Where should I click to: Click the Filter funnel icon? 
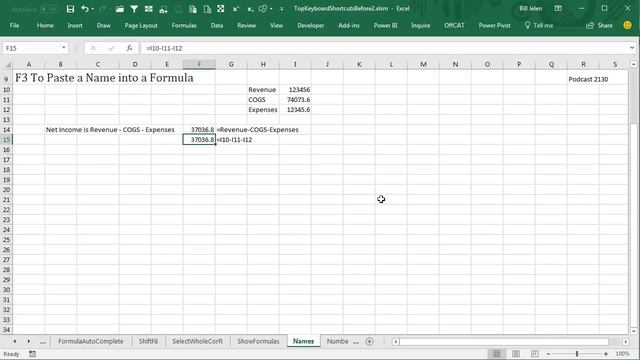click(x=134, y=9)
